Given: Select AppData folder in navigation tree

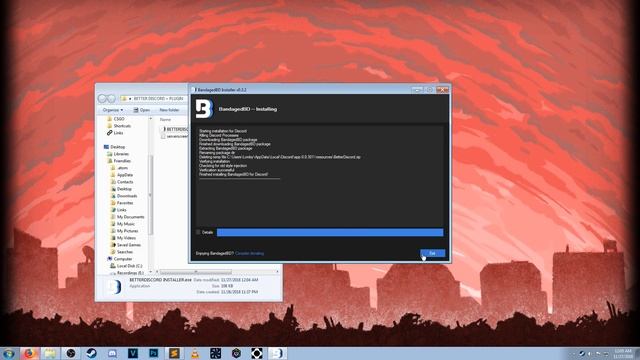Looking at the screenshot, I should click(x=124, y=175).
